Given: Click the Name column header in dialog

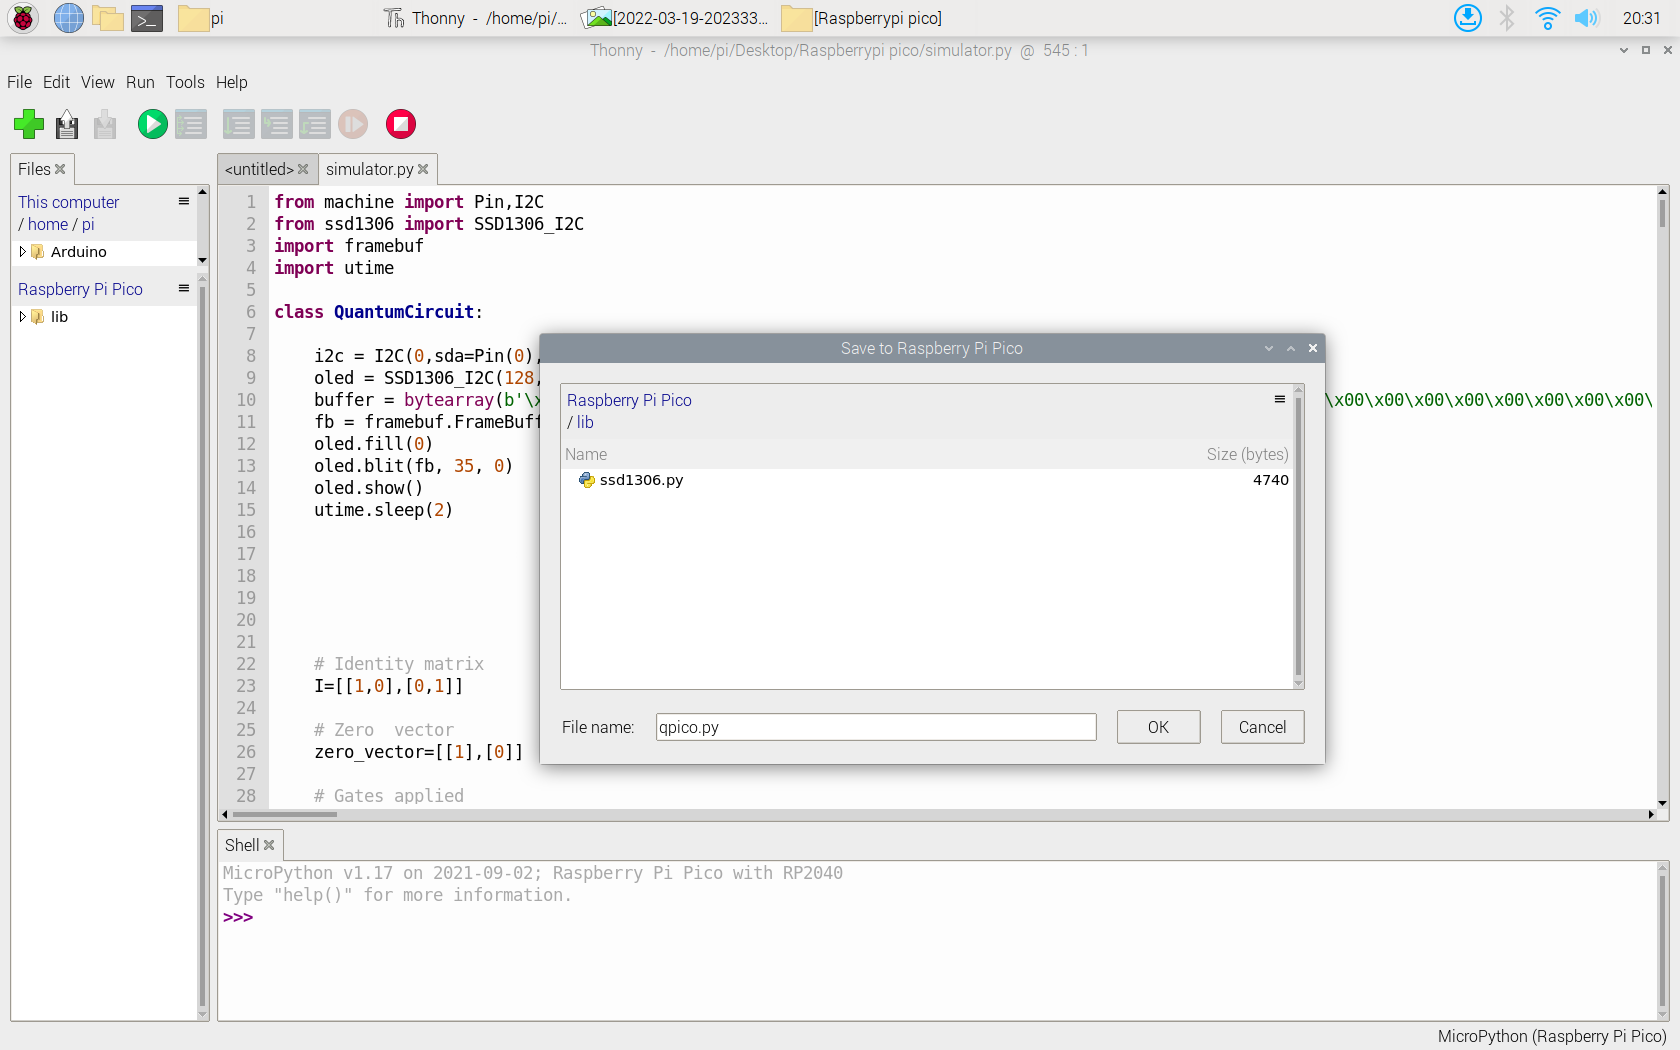Looking at the screenshot, I should pyautogui.click(x=586, y=454).
